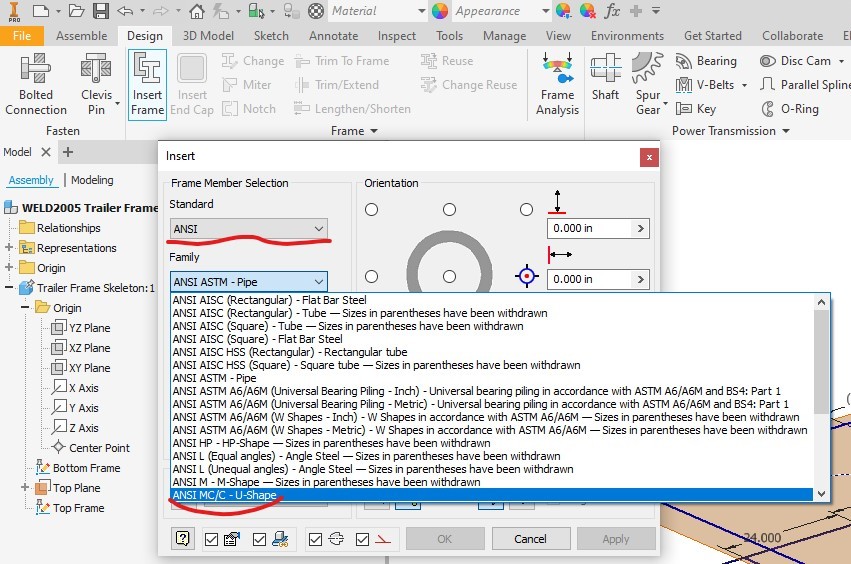Viewport: 851px width, 564px height.
Task: Select the top-left orientation radio button
Action: [371, 210]
